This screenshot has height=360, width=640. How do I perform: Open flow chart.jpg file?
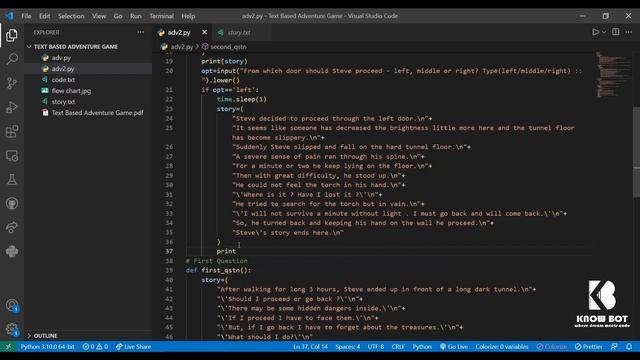tap(71, 91)
